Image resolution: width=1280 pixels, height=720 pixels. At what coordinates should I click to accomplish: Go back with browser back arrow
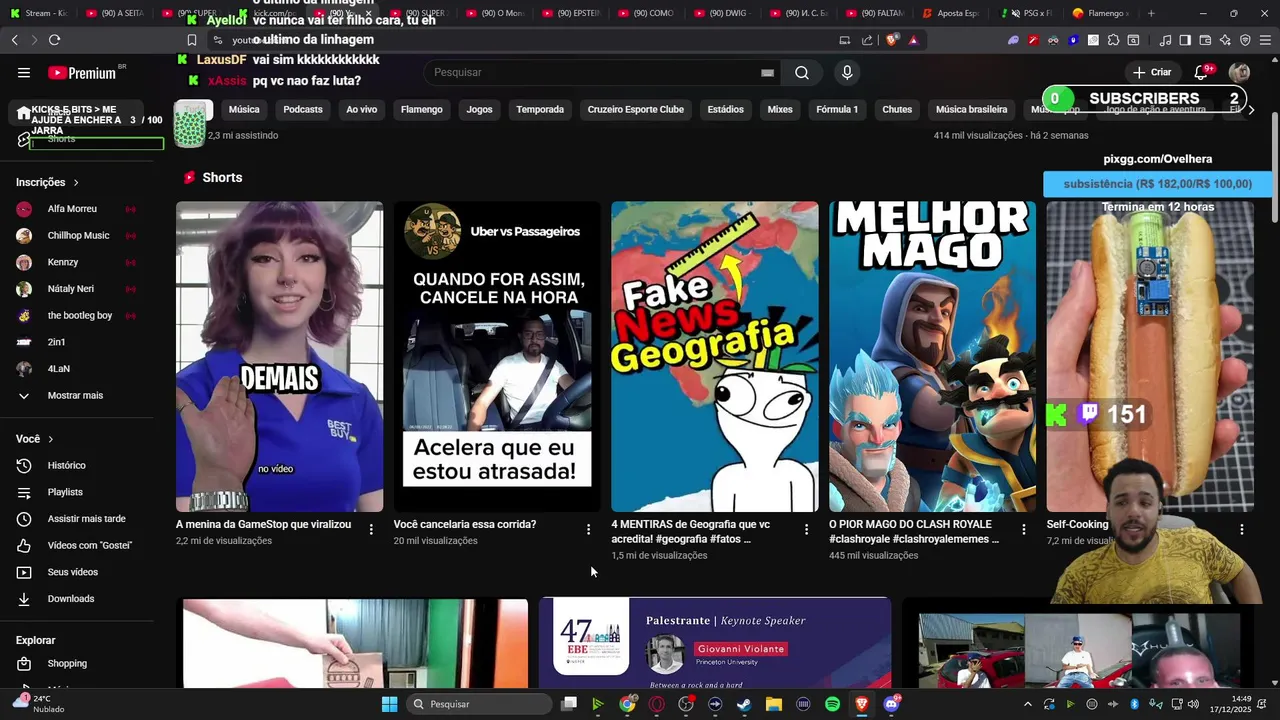pos(14,40)
